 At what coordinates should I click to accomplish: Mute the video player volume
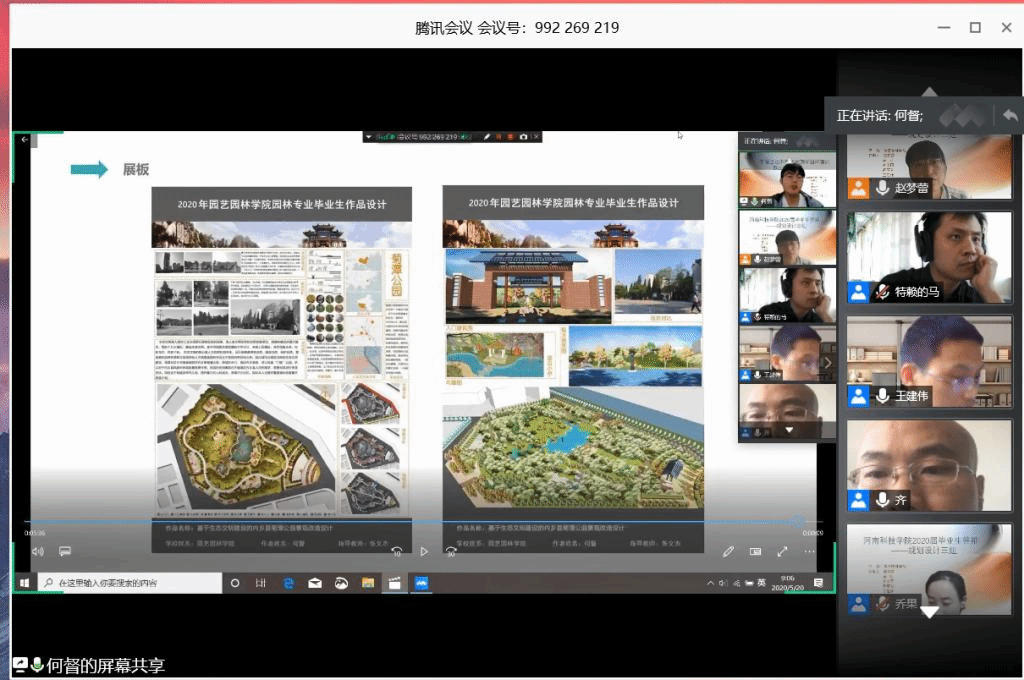(38, 551)
